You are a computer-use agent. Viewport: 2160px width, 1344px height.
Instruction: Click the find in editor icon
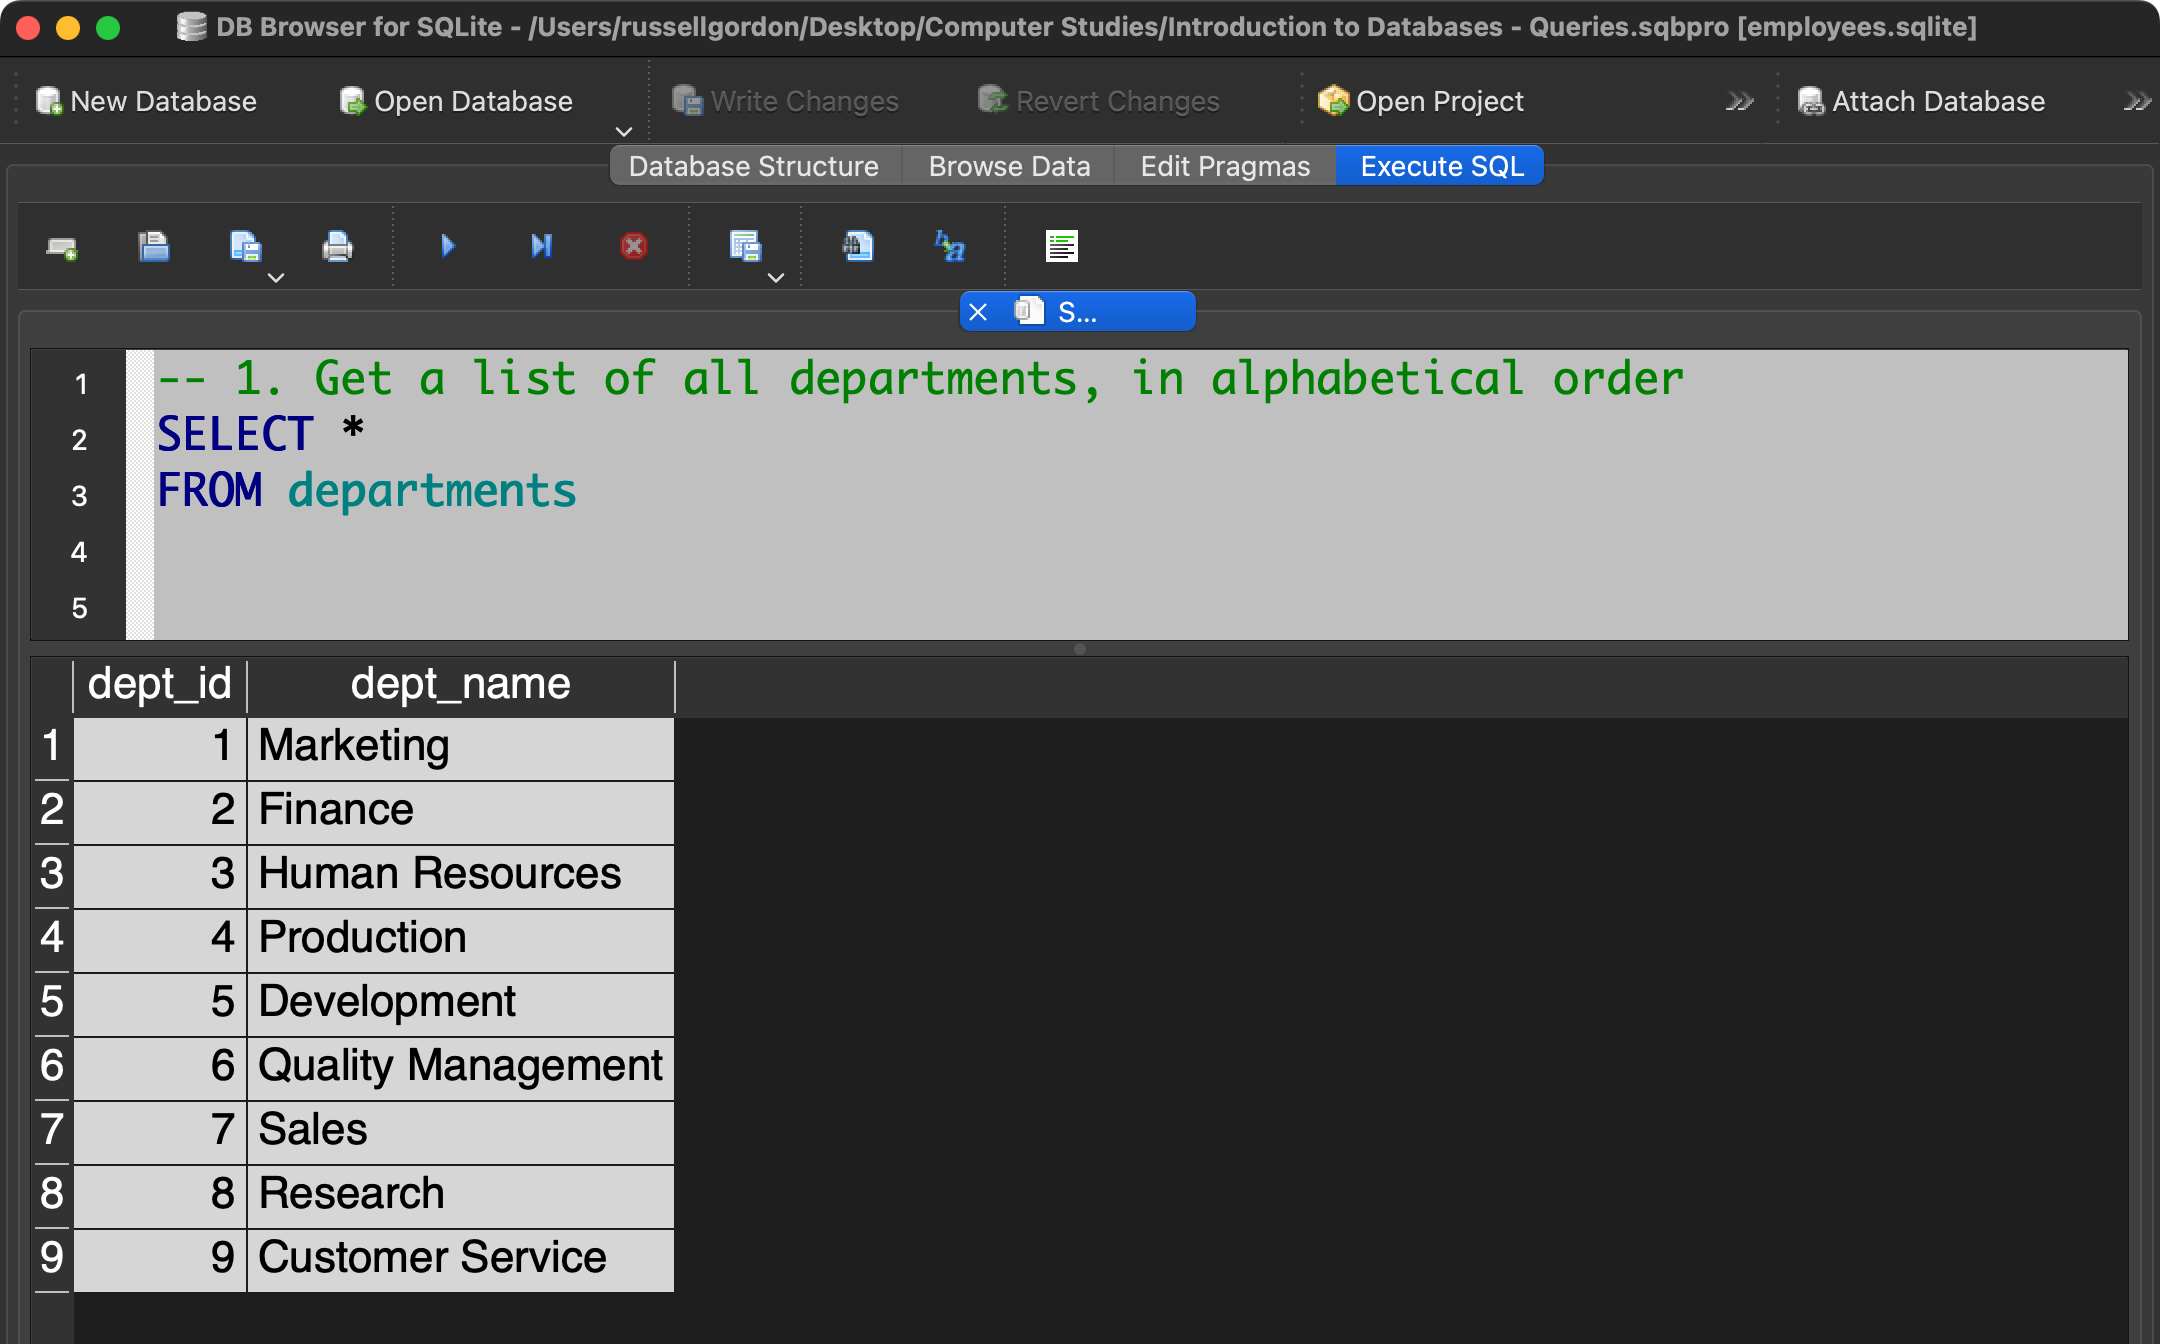coord(857,246)
